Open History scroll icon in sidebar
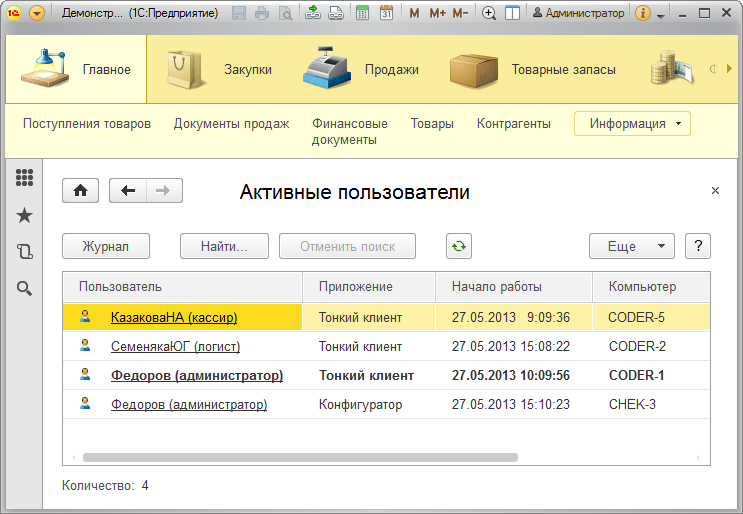The height and width of the screenshot is (514, 743). point(24,251)
